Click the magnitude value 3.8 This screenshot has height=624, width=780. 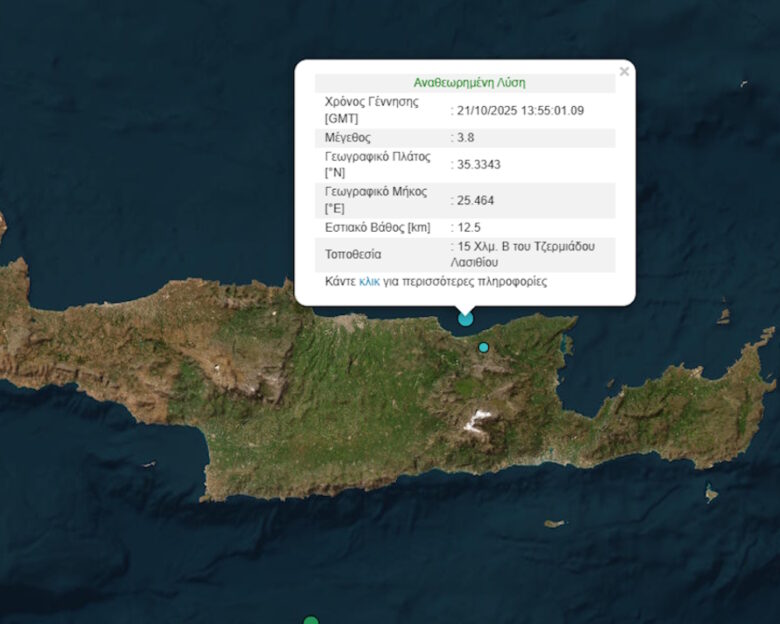465,137
